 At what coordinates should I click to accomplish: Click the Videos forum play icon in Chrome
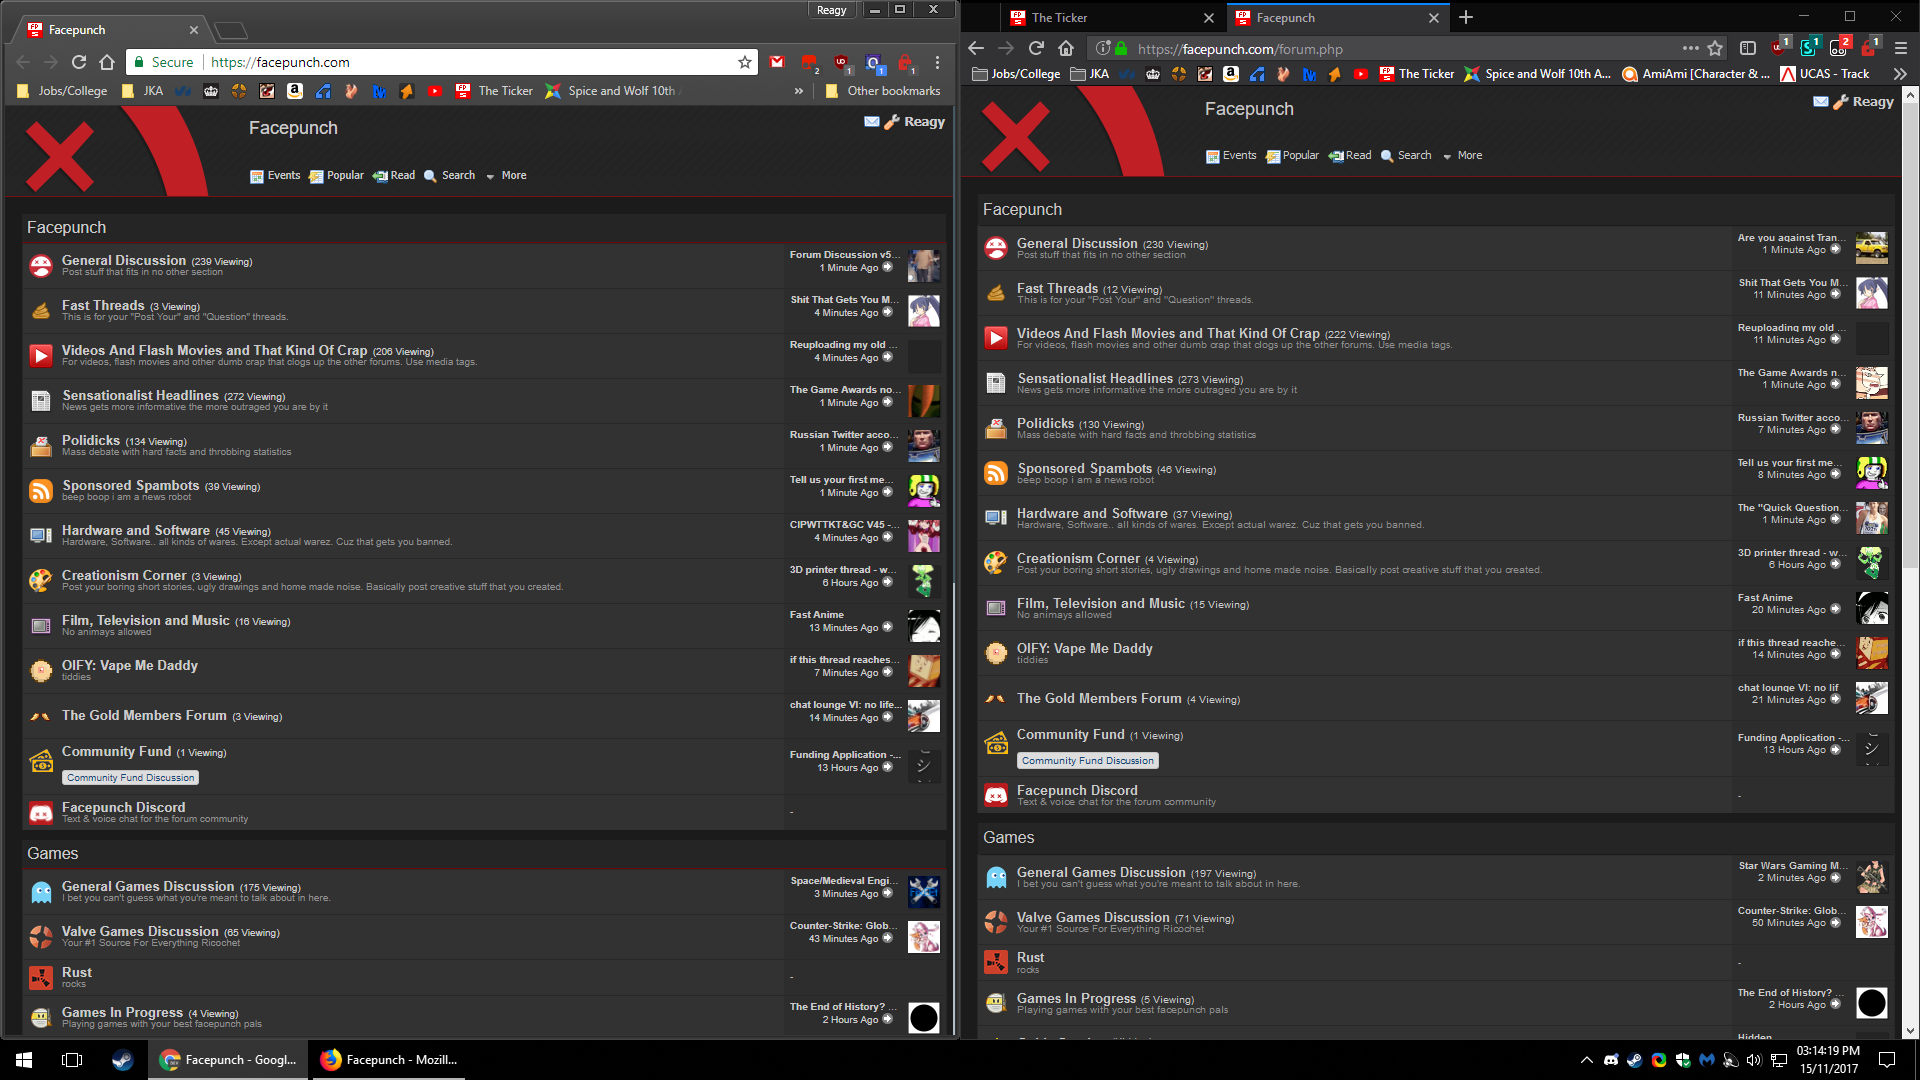click(41, 356)
